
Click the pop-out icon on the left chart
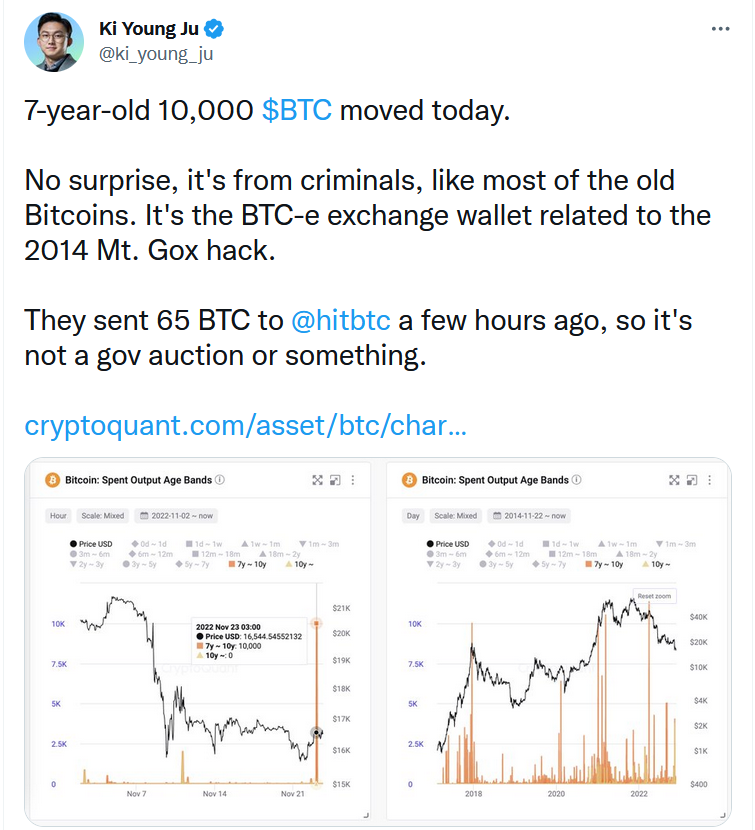(x=336, y=480)
